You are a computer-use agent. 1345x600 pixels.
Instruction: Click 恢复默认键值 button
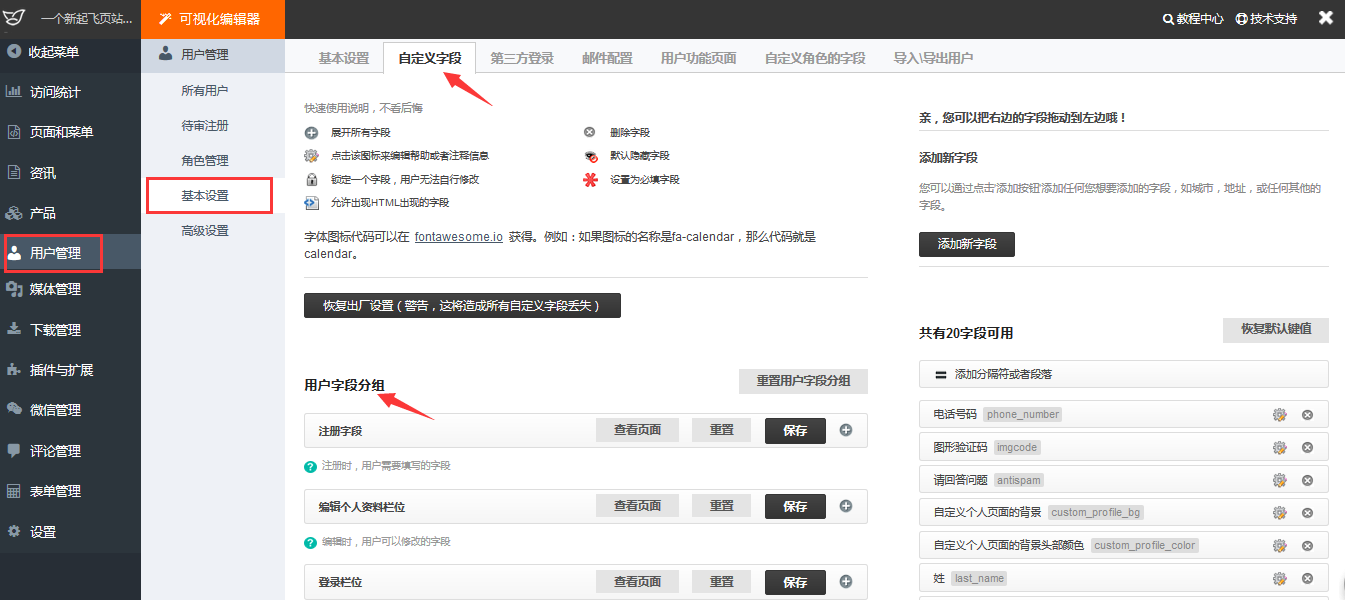click(1276, 330)
